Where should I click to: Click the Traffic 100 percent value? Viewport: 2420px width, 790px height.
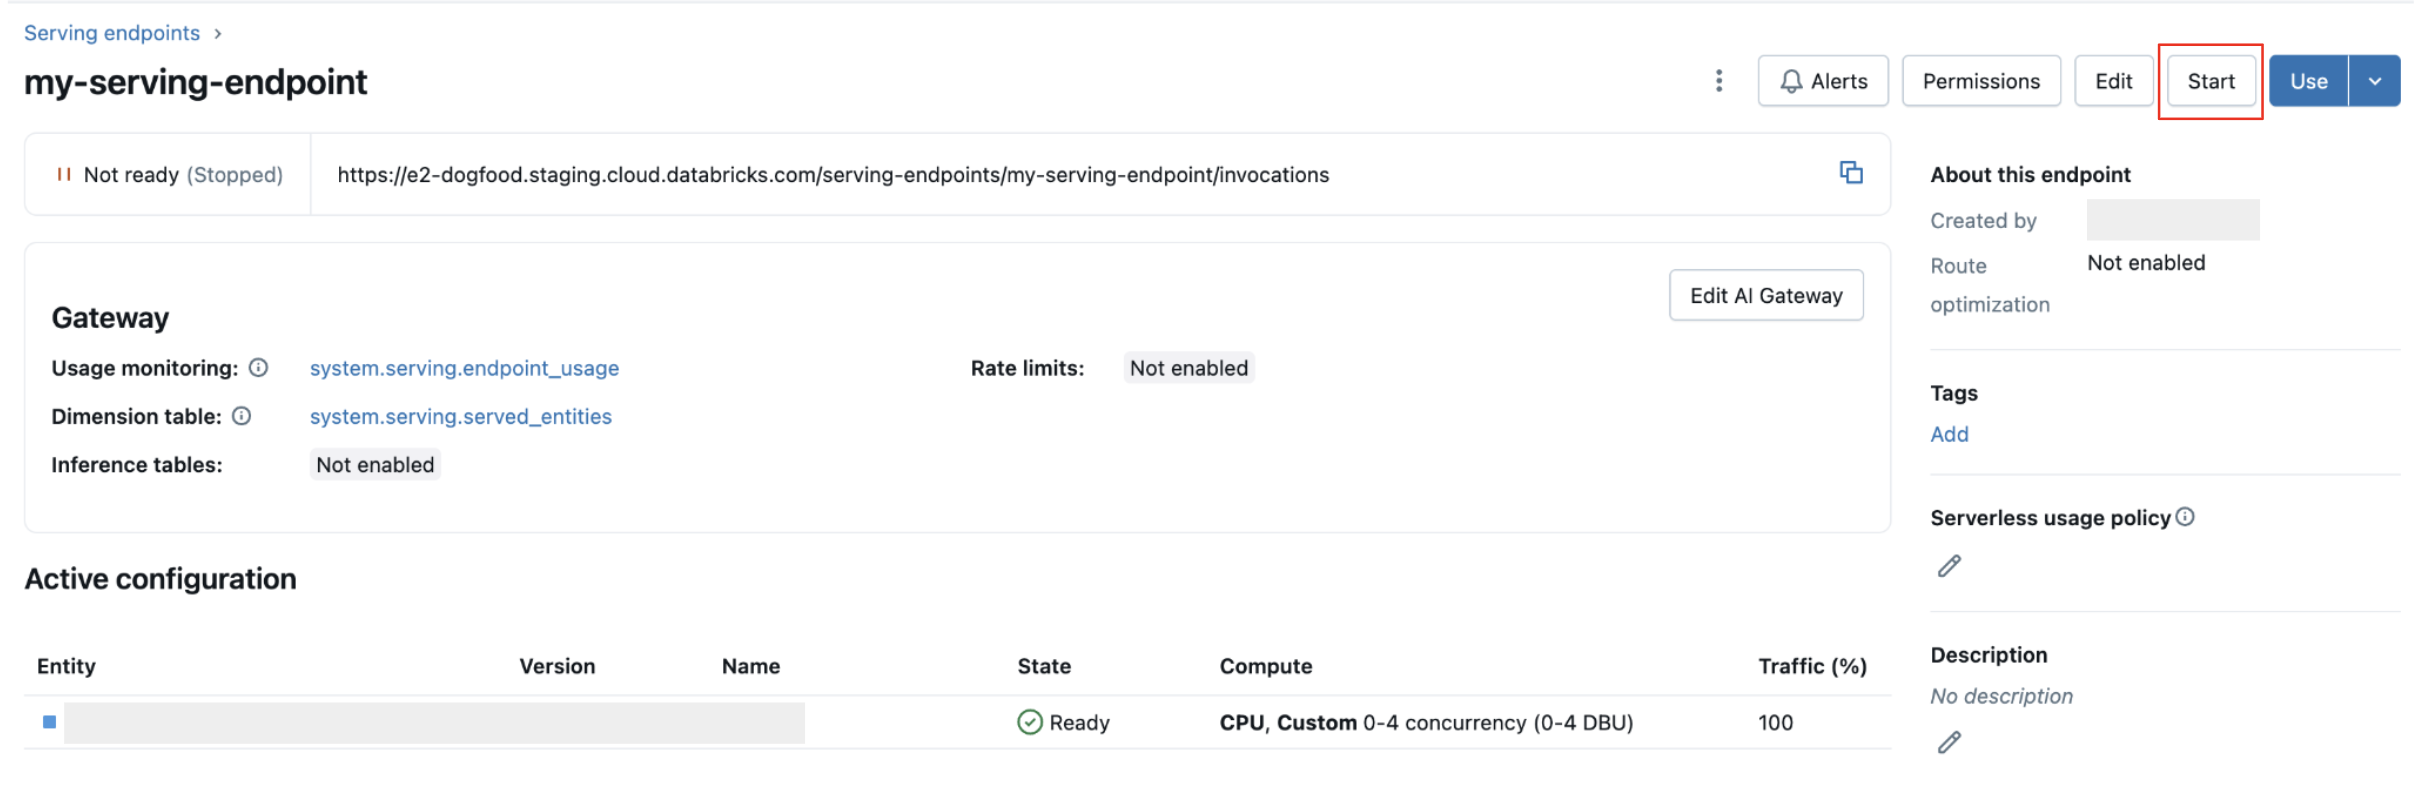tap(1775, 722)
